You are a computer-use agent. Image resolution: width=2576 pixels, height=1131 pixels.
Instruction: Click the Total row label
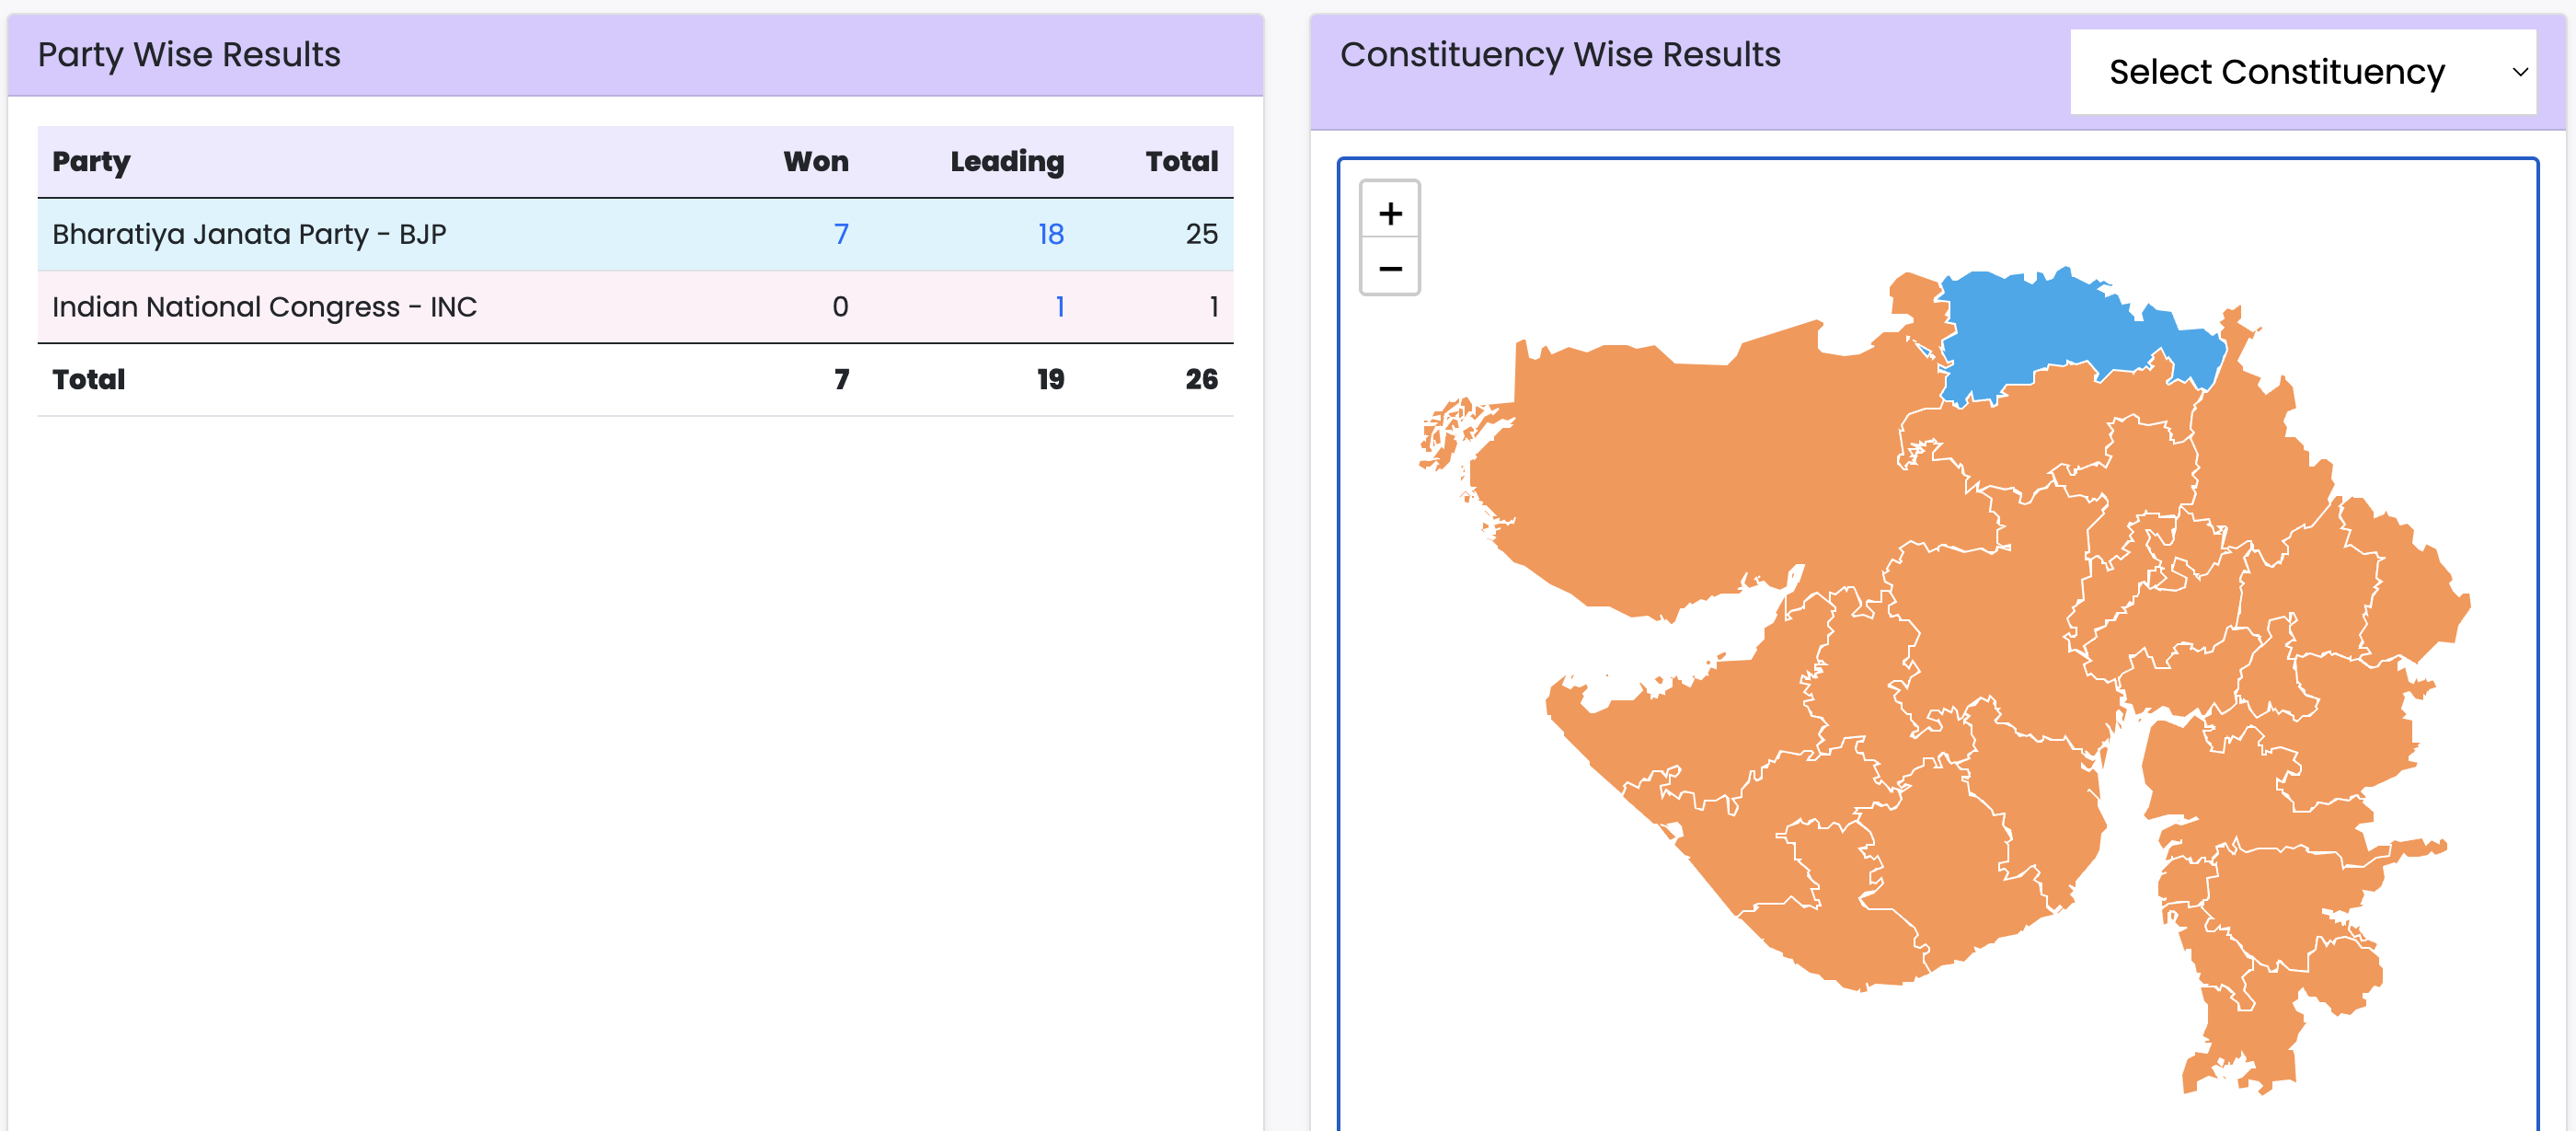coord(89,379)
